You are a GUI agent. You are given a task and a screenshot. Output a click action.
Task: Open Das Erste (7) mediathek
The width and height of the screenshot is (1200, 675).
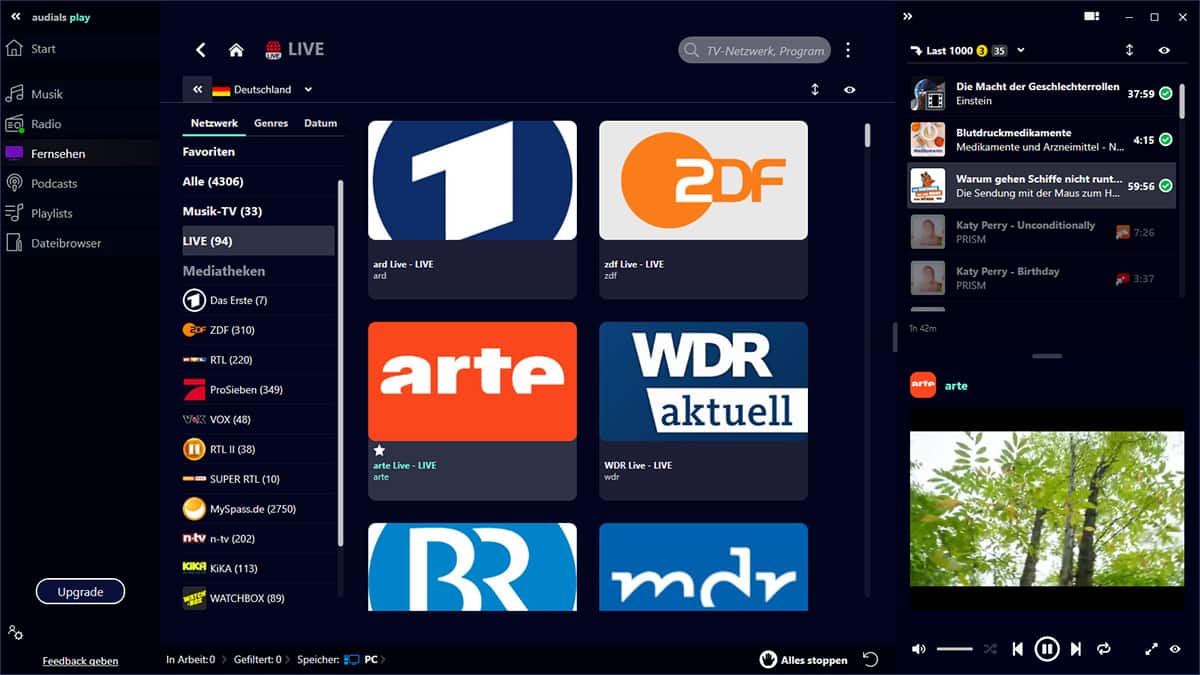258,300
